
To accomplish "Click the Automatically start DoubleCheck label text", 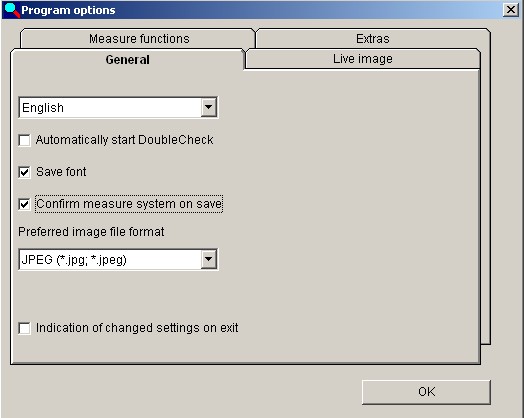I will [125, 140].
